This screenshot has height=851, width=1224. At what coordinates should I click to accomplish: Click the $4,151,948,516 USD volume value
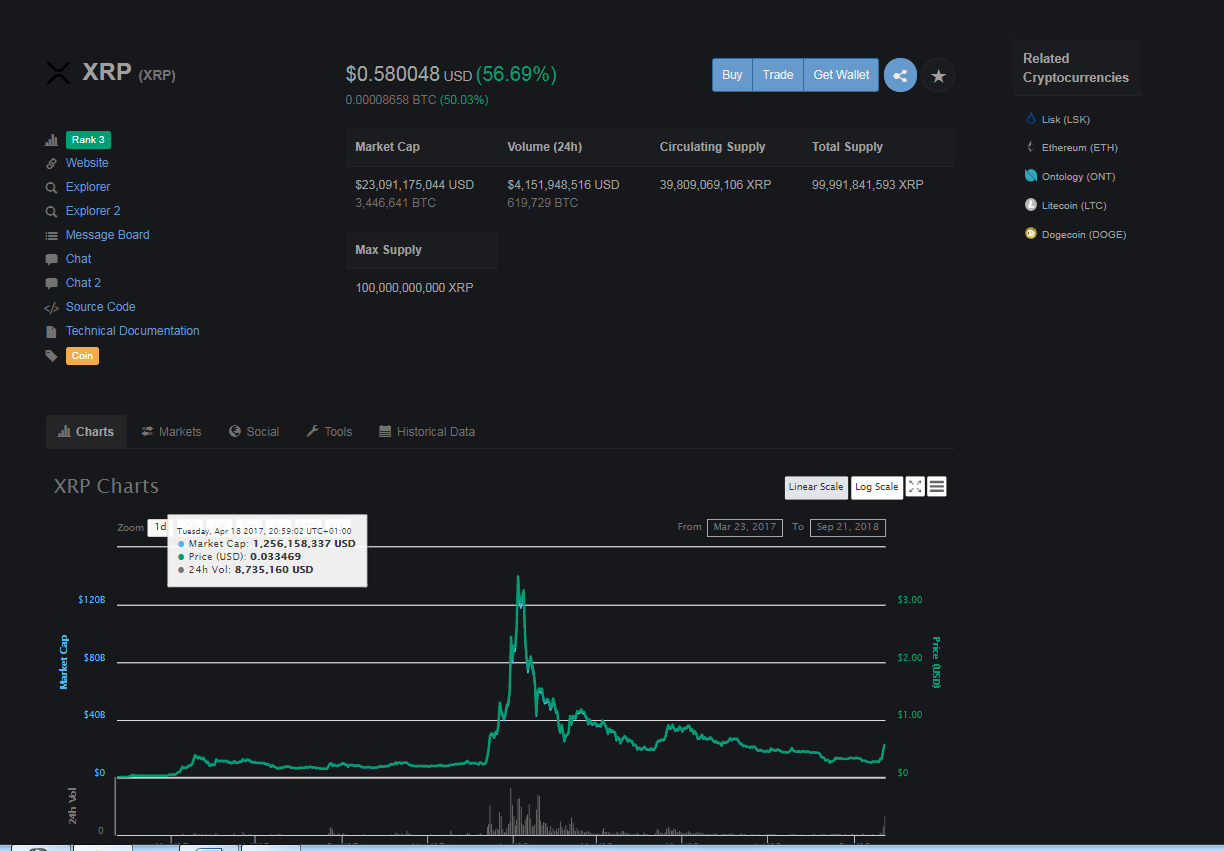click(x=564, y=185)
